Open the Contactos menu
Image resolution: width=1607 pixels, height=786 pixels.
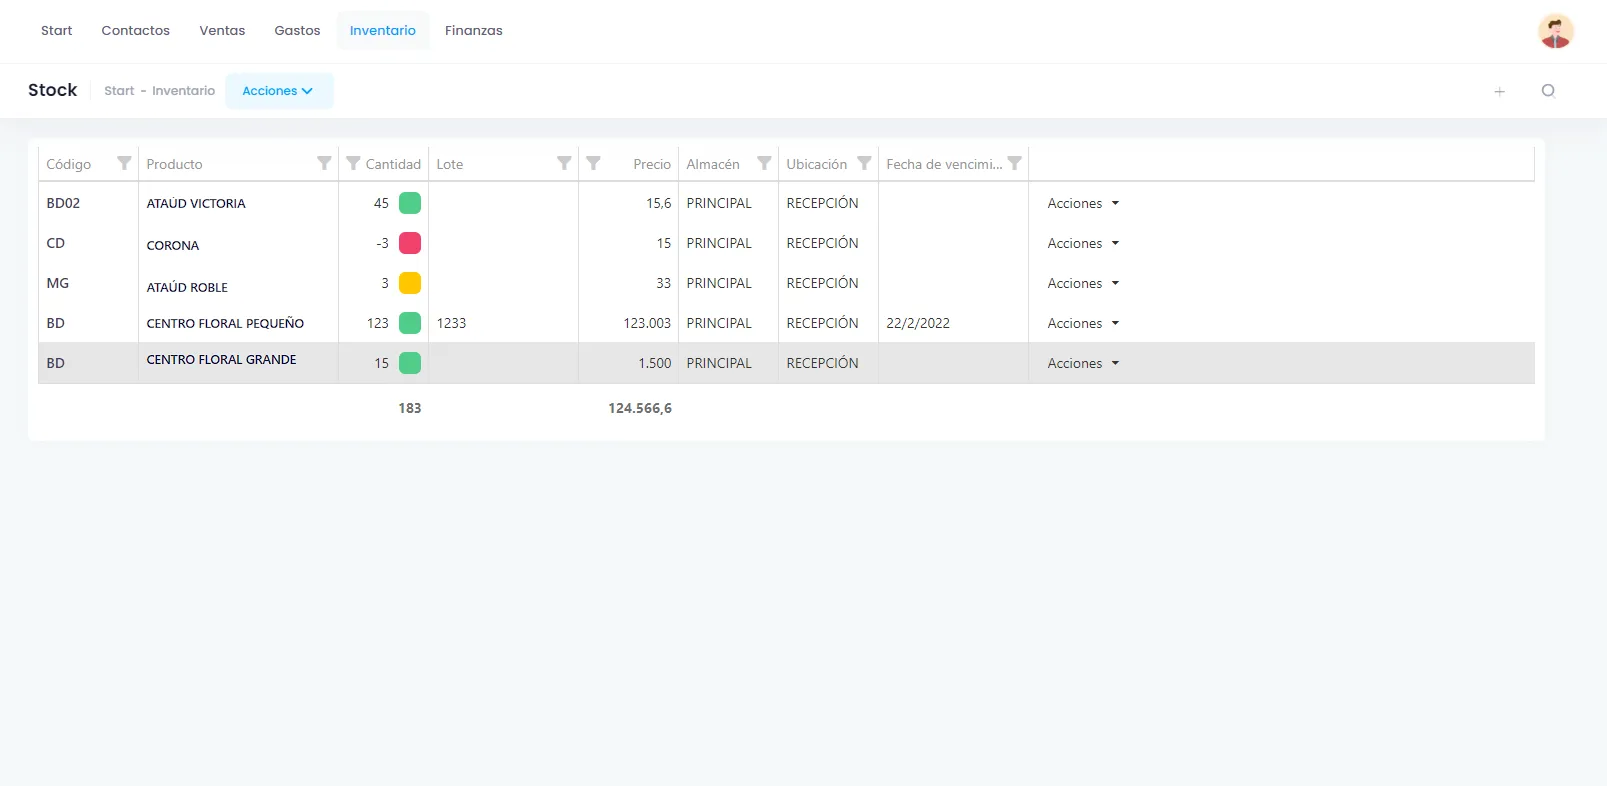(x=136, y=31)
